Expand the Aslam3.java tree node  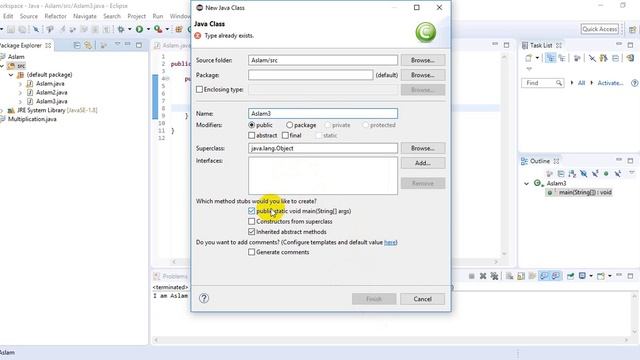pyautogui.click(x=20, y=101)
